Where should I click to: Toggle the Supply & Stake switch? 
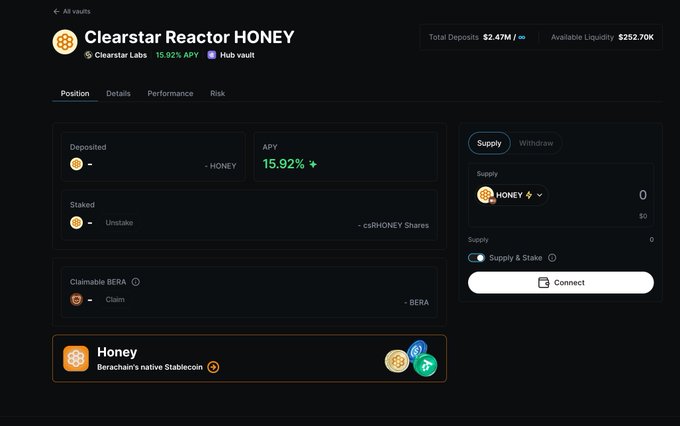click(476, 258)
